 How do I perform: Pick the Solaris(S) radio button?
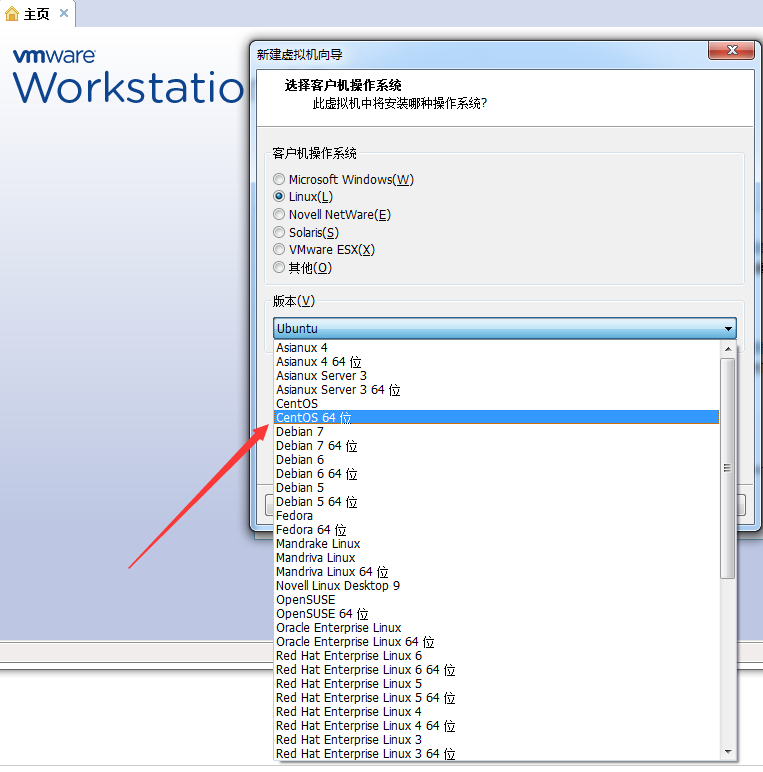(280, 232)
